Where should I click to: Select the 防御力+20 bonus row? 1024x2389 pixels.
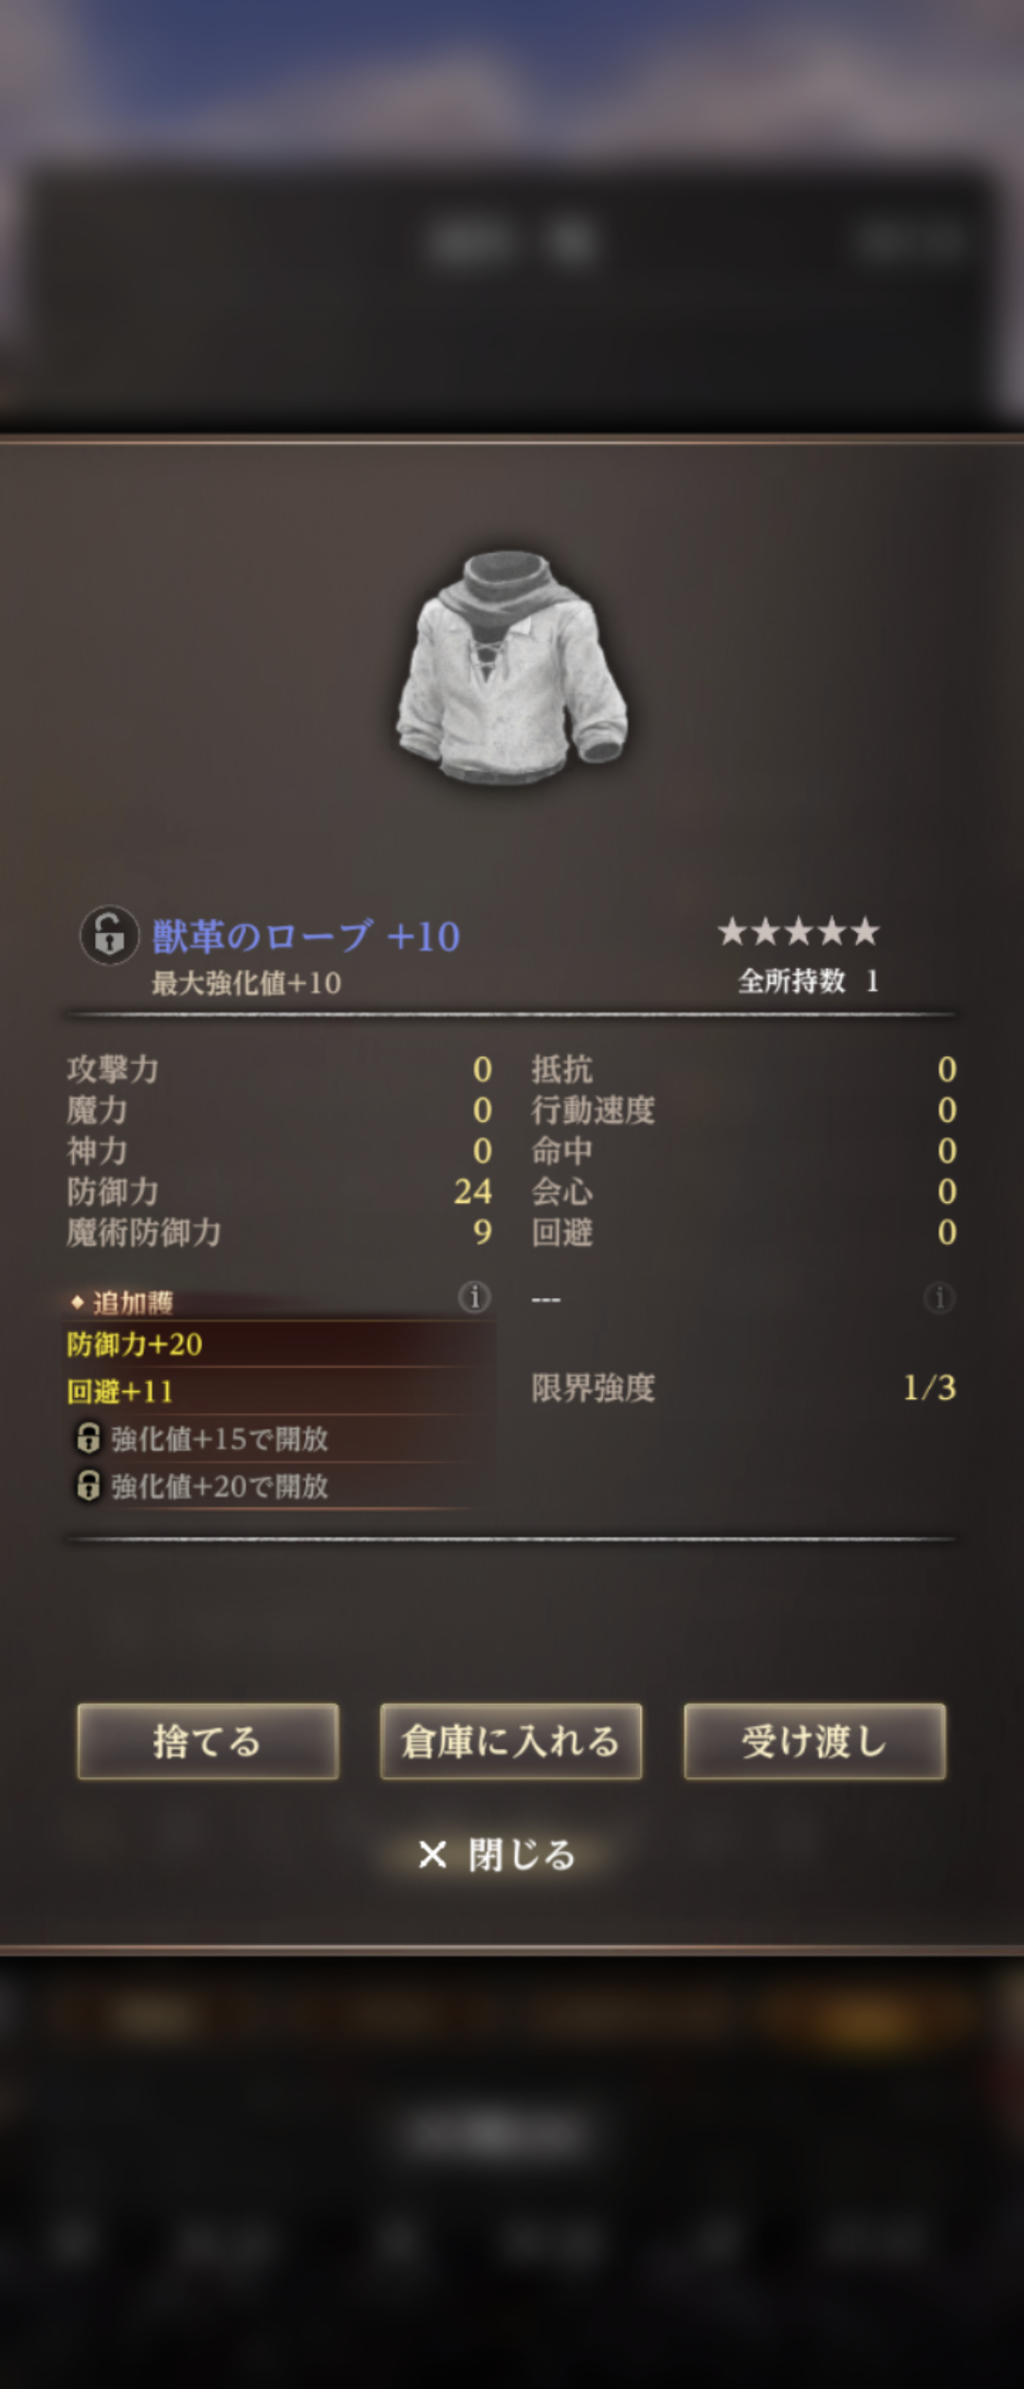(280, 1344)
